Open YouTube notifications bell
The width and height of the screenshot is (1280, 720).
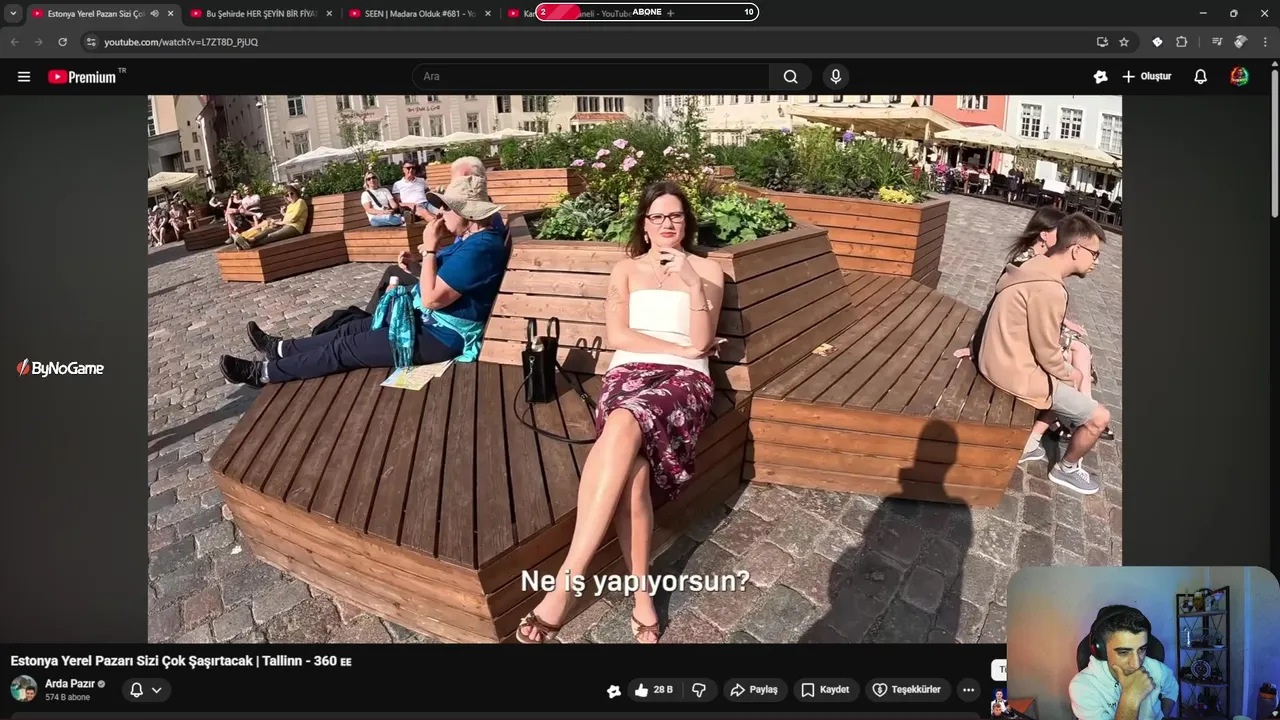click(x=1201, y=76)
